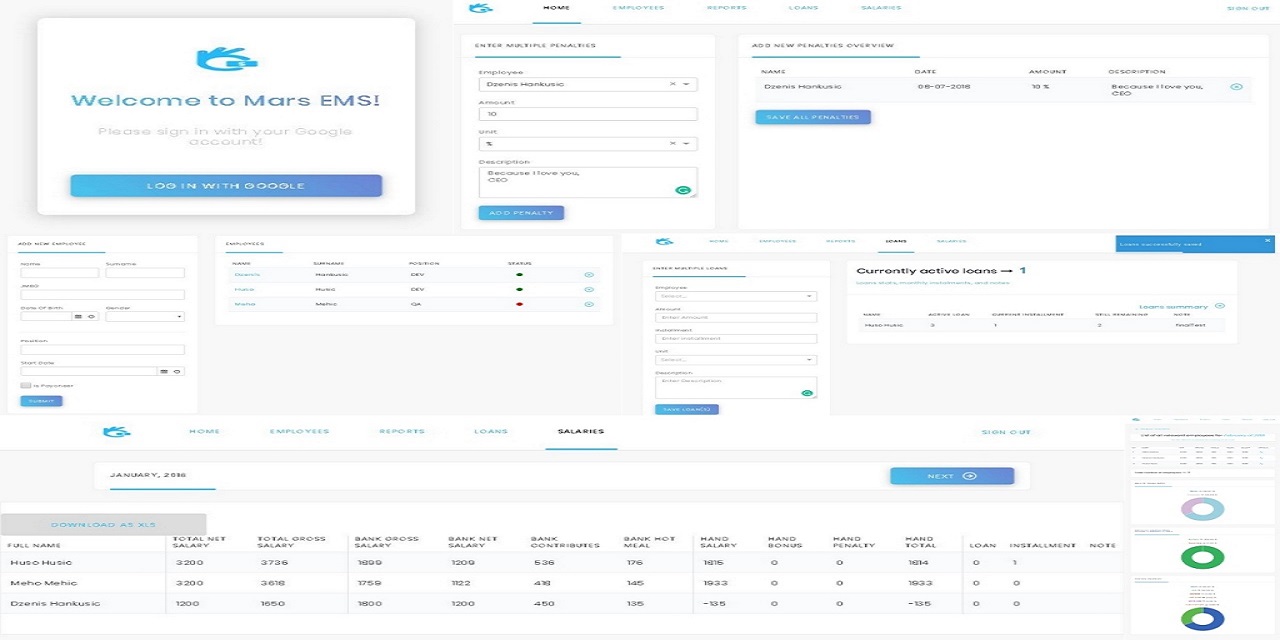Click the action icon in Meho employee row
This screenshot has height=640, width=1280.
(589, 304)
